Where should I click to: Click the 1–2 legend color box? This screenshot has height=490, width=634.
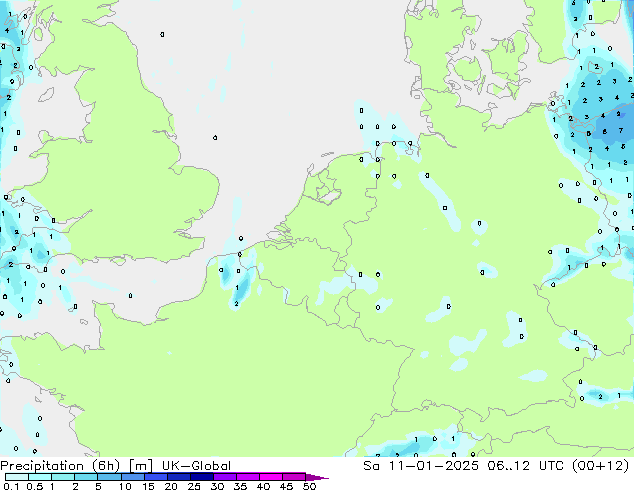click(63, 477)
